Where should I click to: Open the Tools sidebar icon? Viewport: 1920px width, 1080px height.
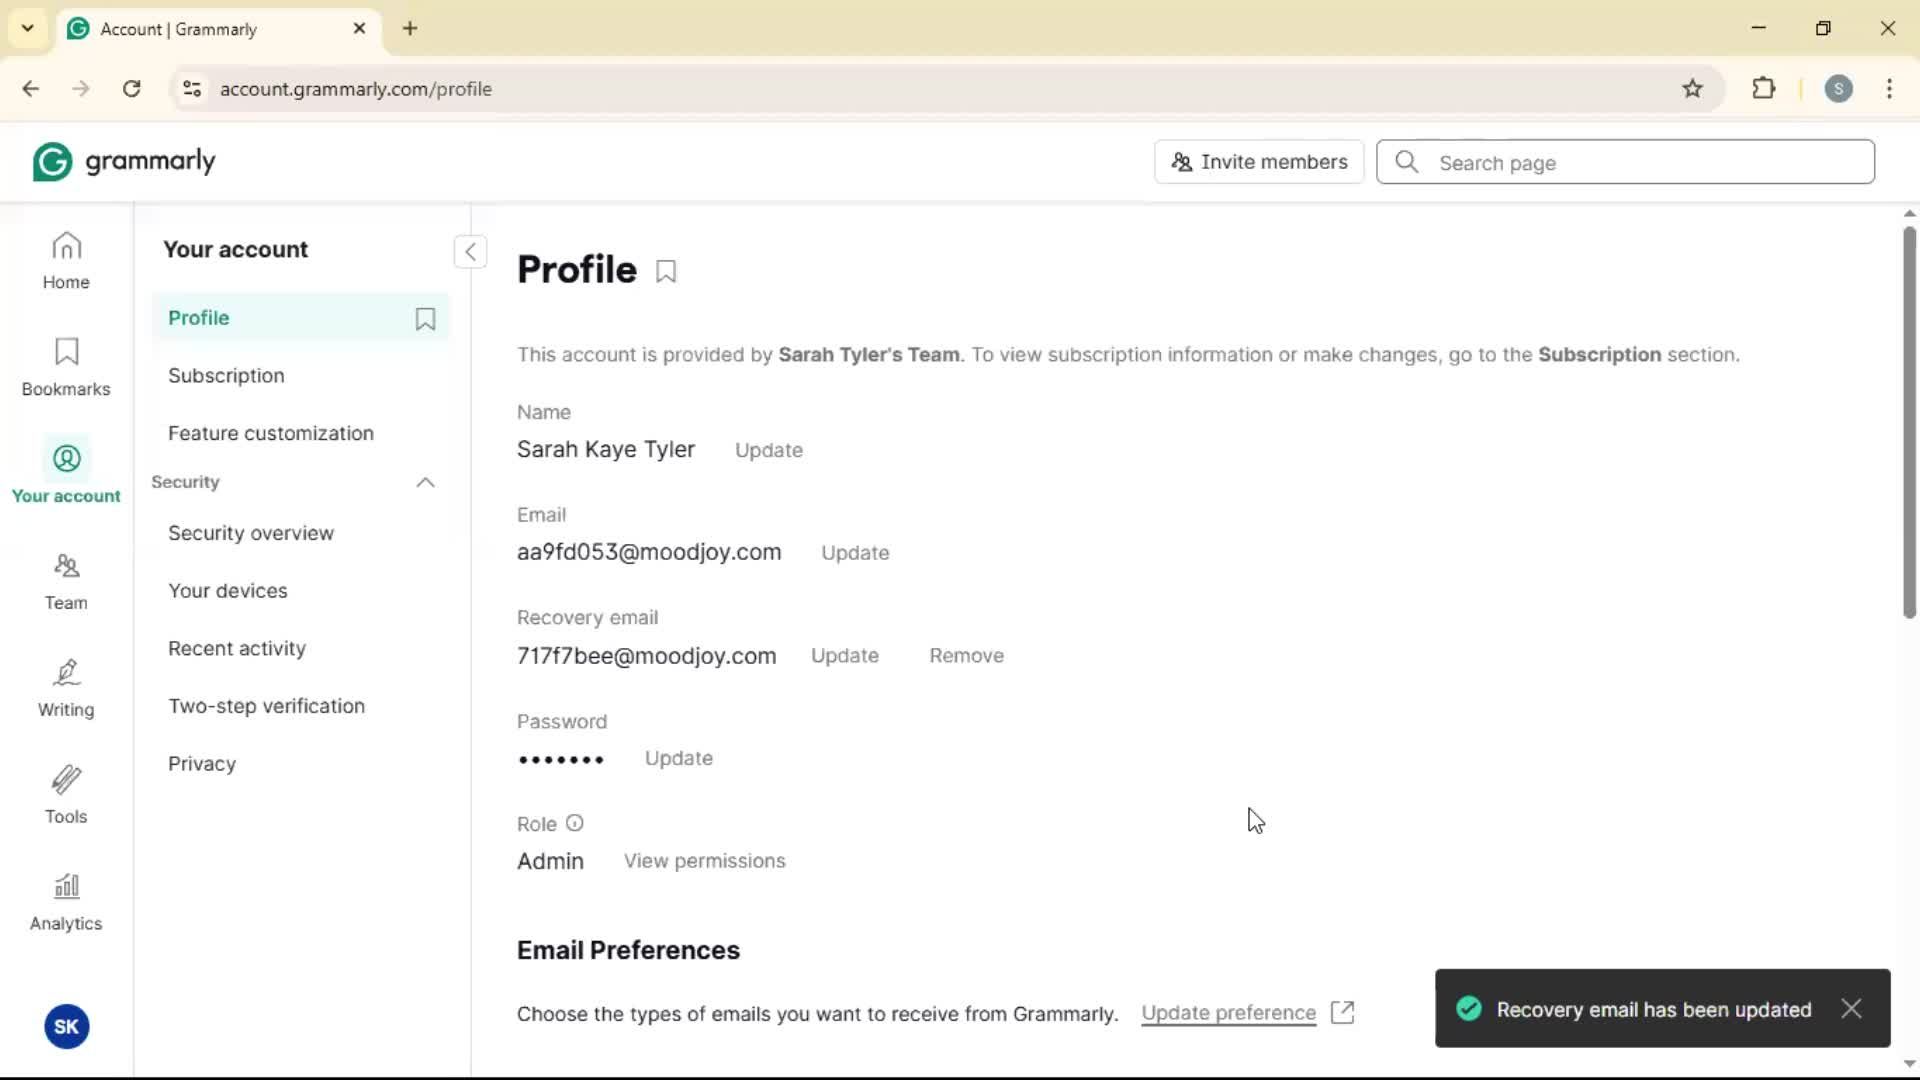[66, 795]
